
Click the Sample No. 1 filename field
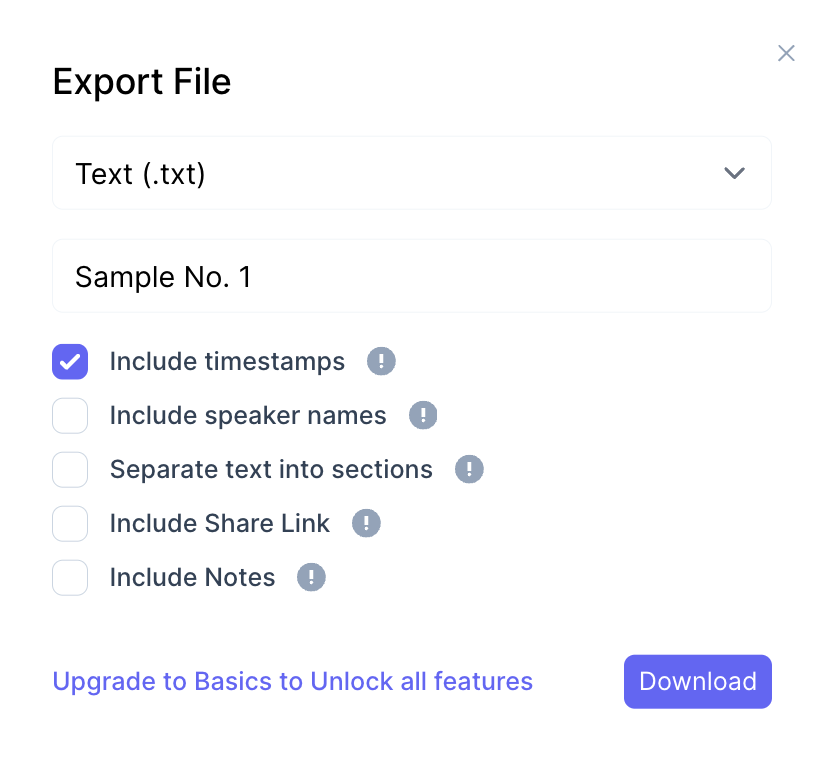click(x=411, y=276)
